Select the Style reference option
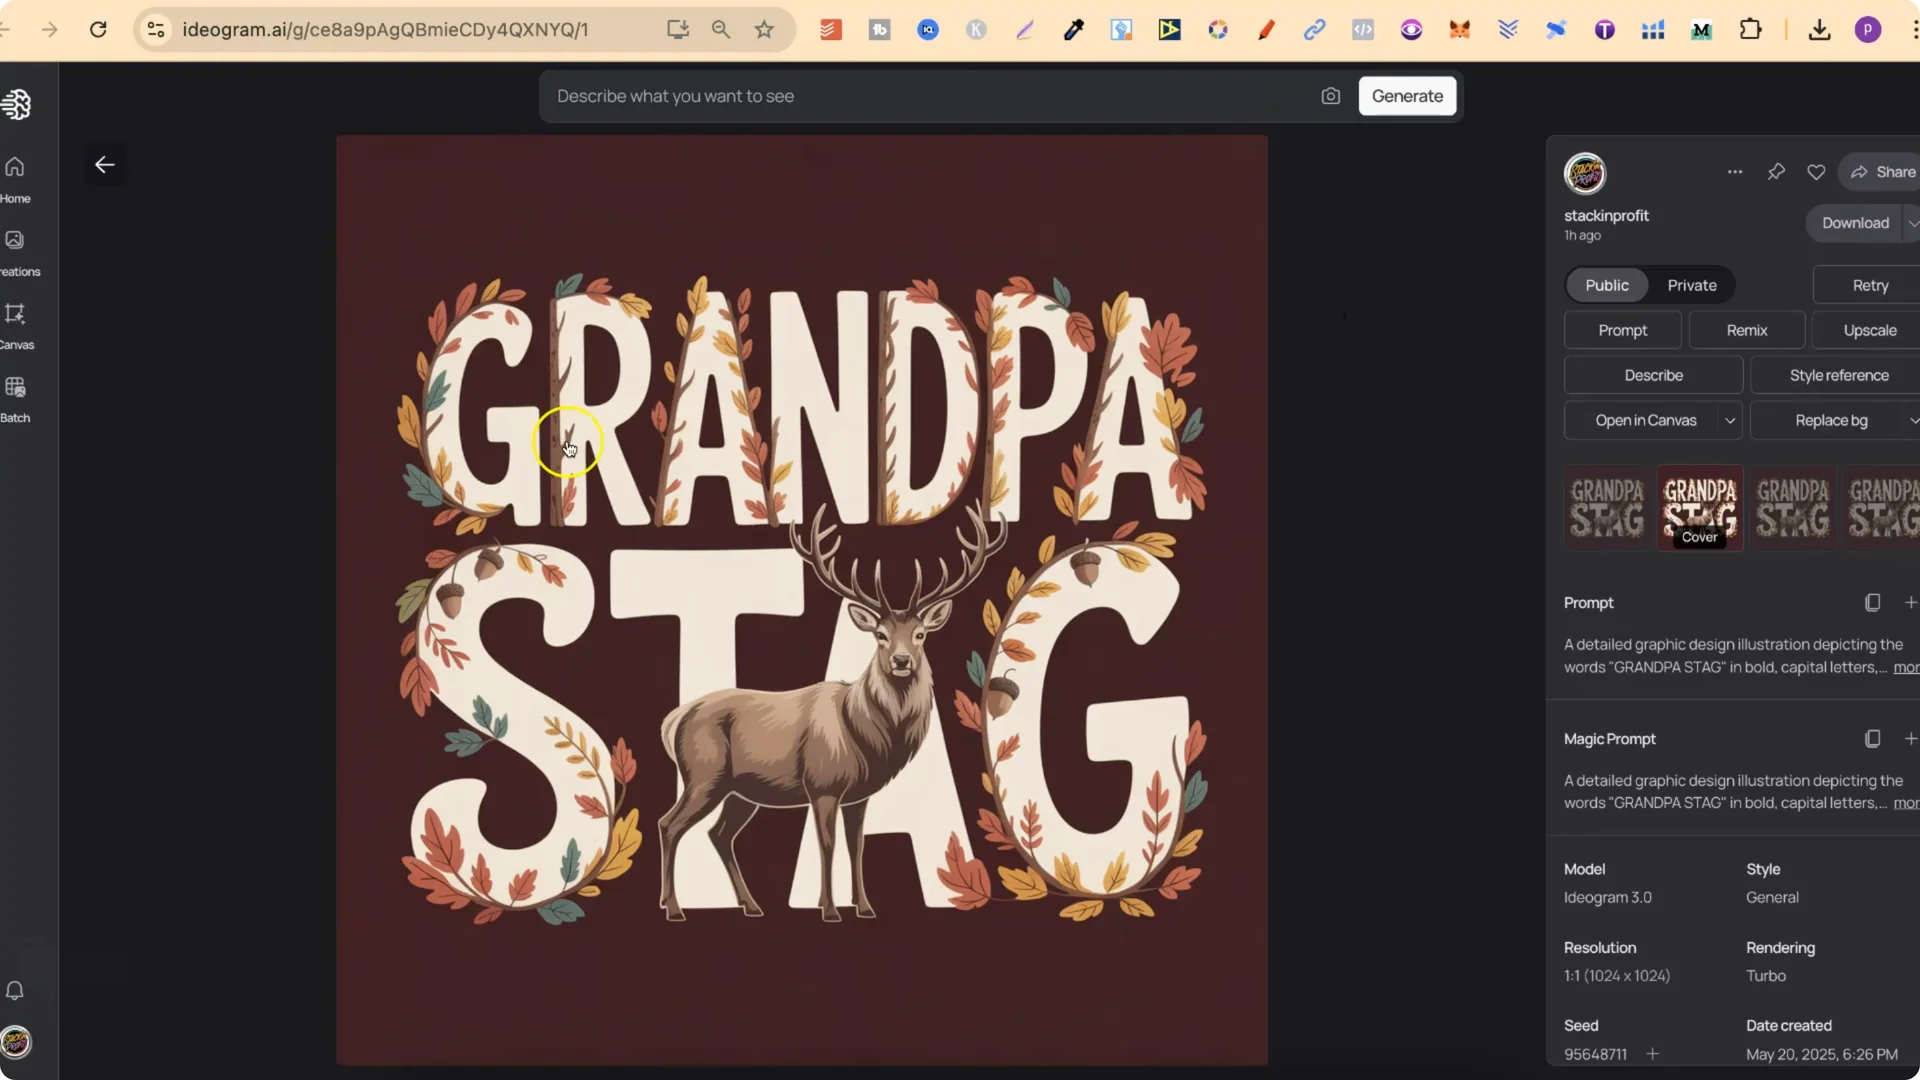This screenshot has width=1920, height=1080. [x=1837, y=375]
